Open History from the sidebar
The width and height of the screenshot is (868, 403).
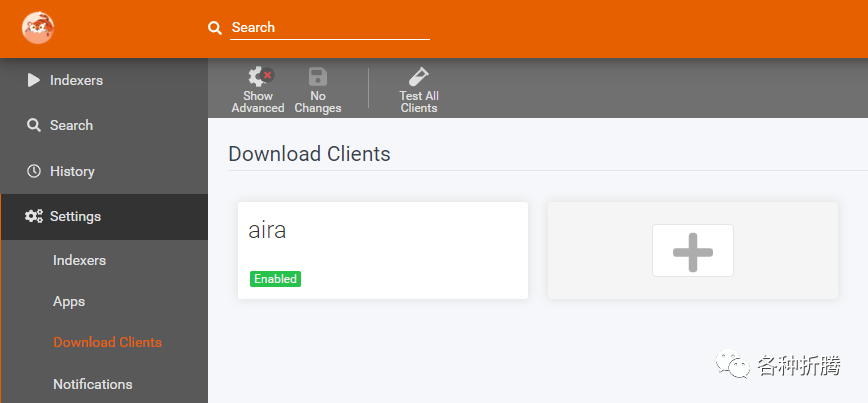point(104,171)
